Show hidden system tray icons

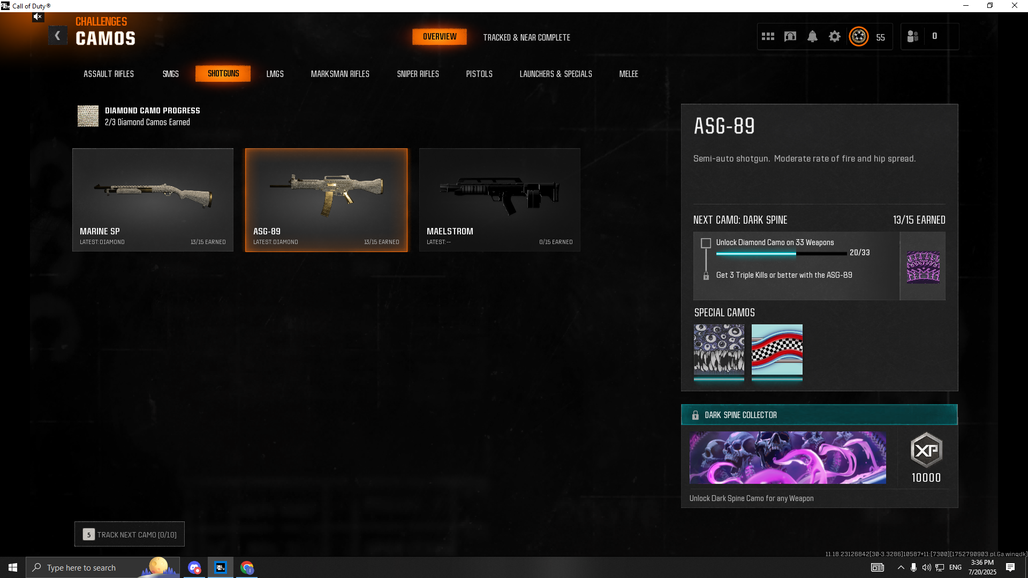(900, 568)
